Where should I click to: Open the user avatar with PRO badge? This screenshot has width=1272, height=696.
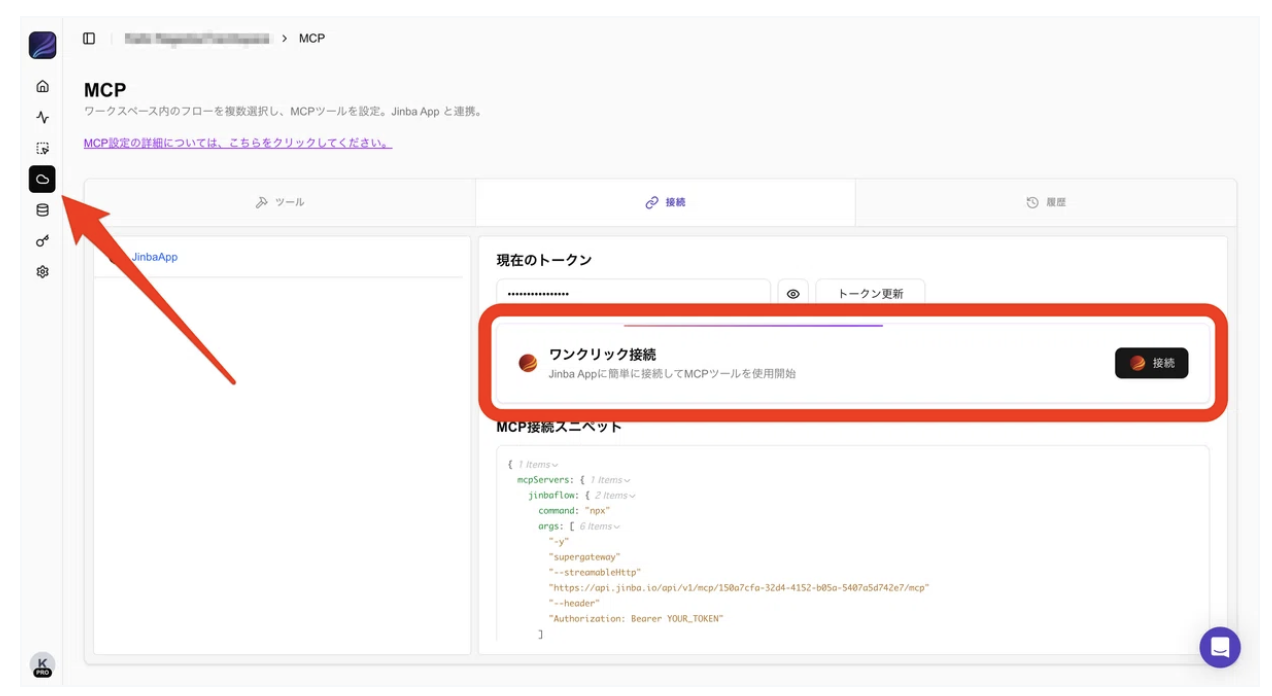tap(42, 665)
